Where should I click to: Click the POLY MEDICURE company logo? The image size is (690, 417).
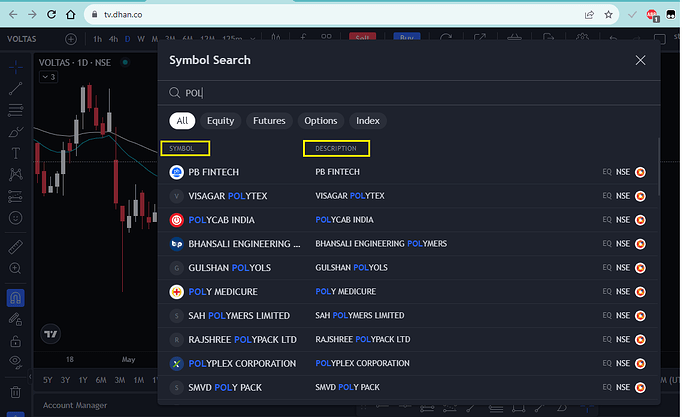coord(176,292)
